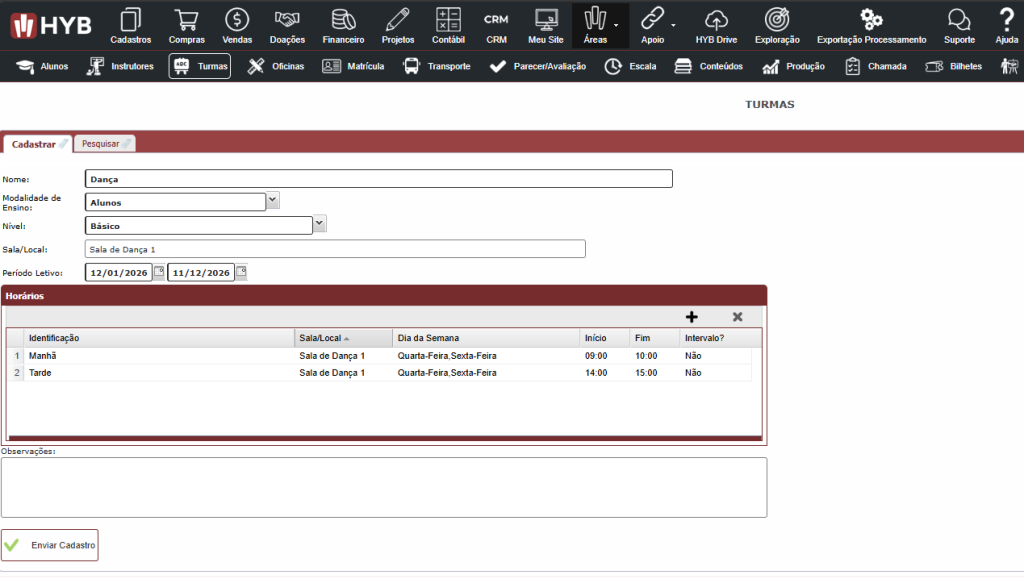Click the Observações text area
Screen dimensions: 1024x579
click(x=384, y=487)
